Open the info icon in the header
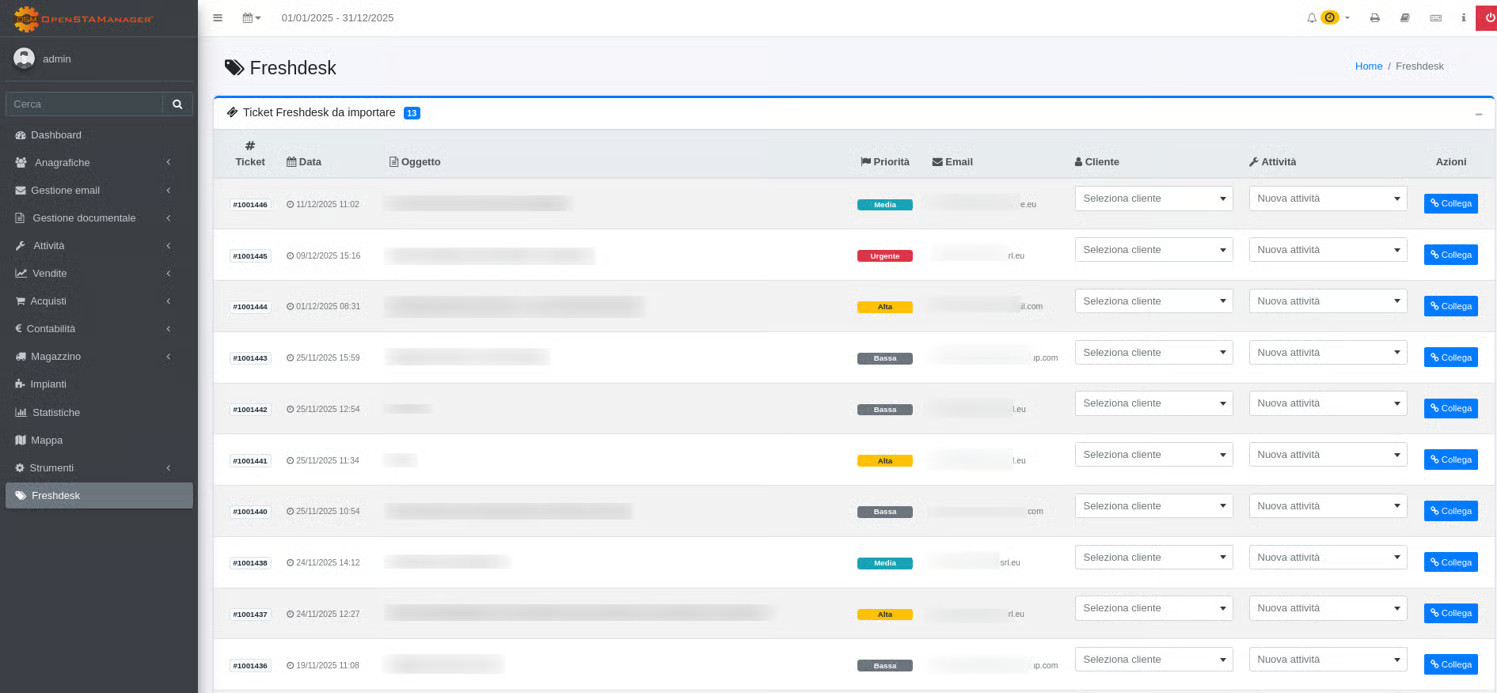The image size is (1497, 693). [1463, 18]
